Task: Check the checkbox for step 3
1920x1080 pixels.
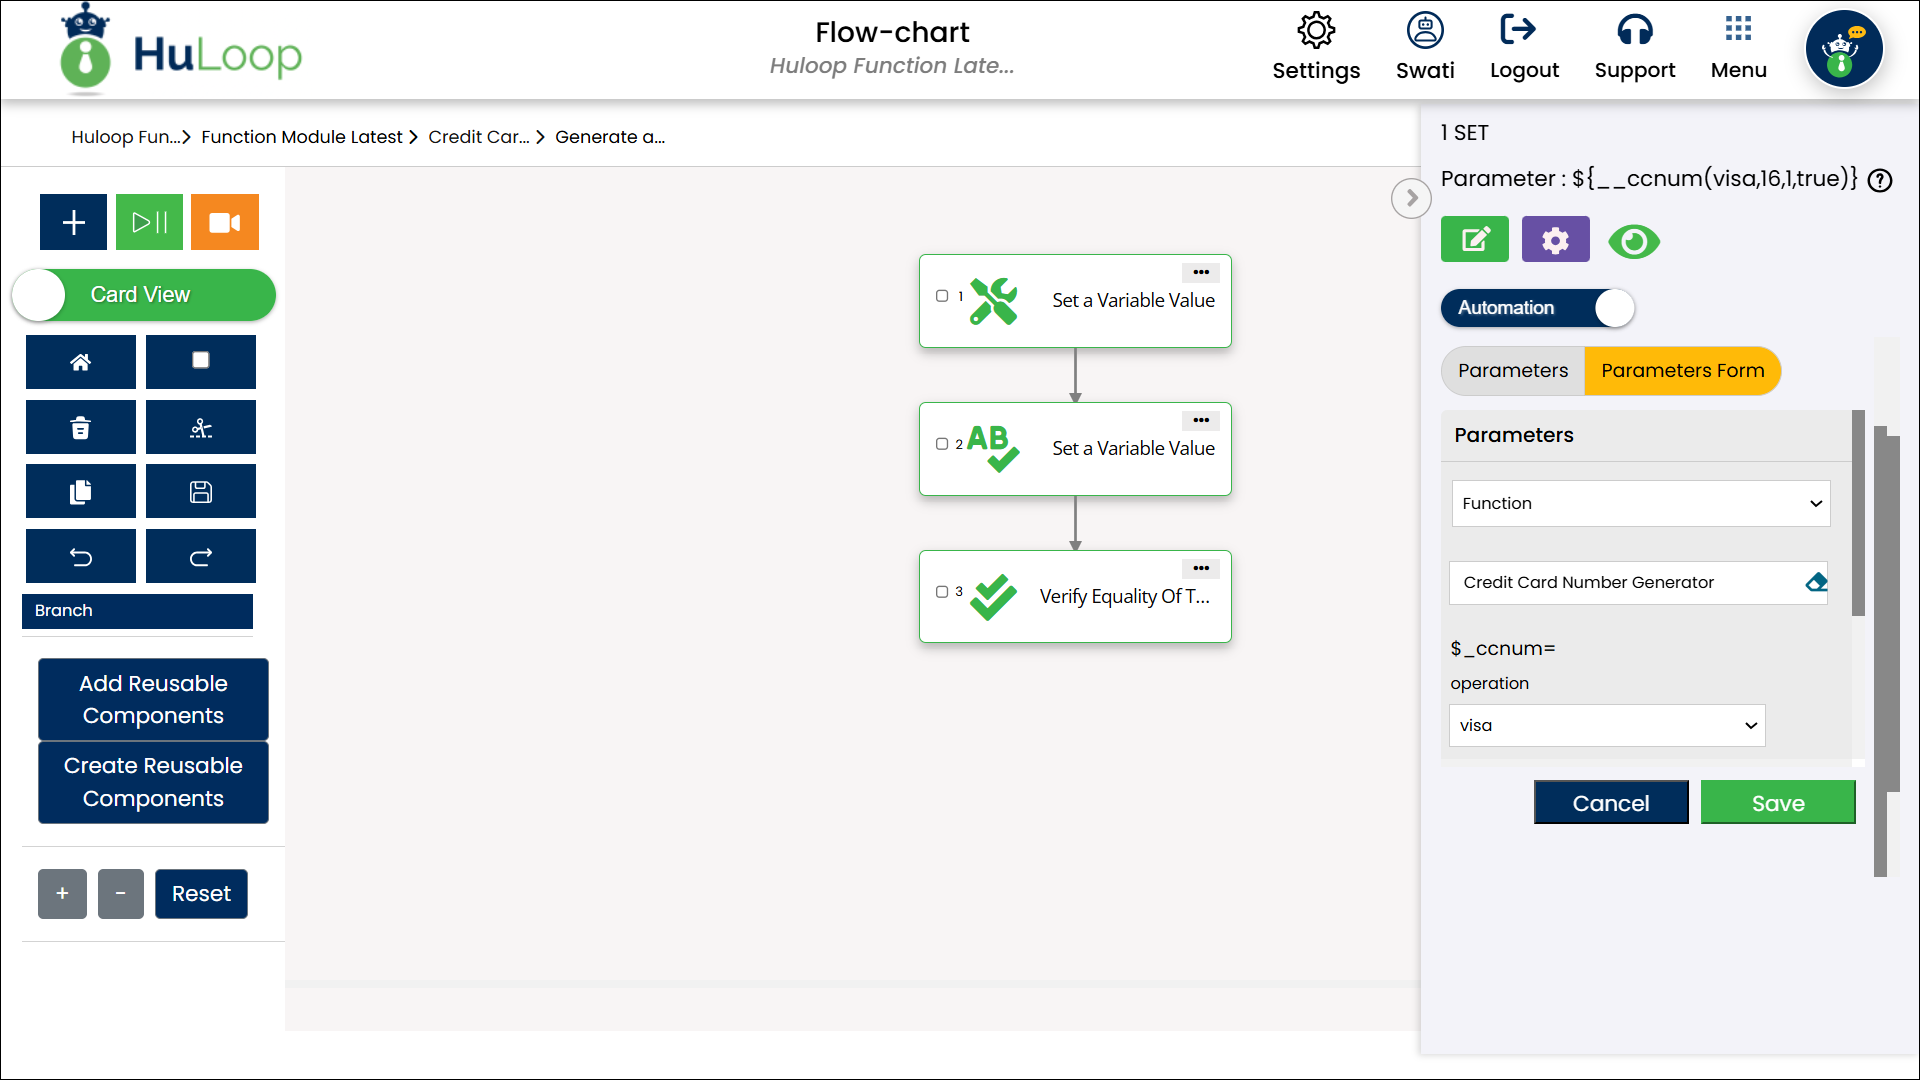Action: 942,592
